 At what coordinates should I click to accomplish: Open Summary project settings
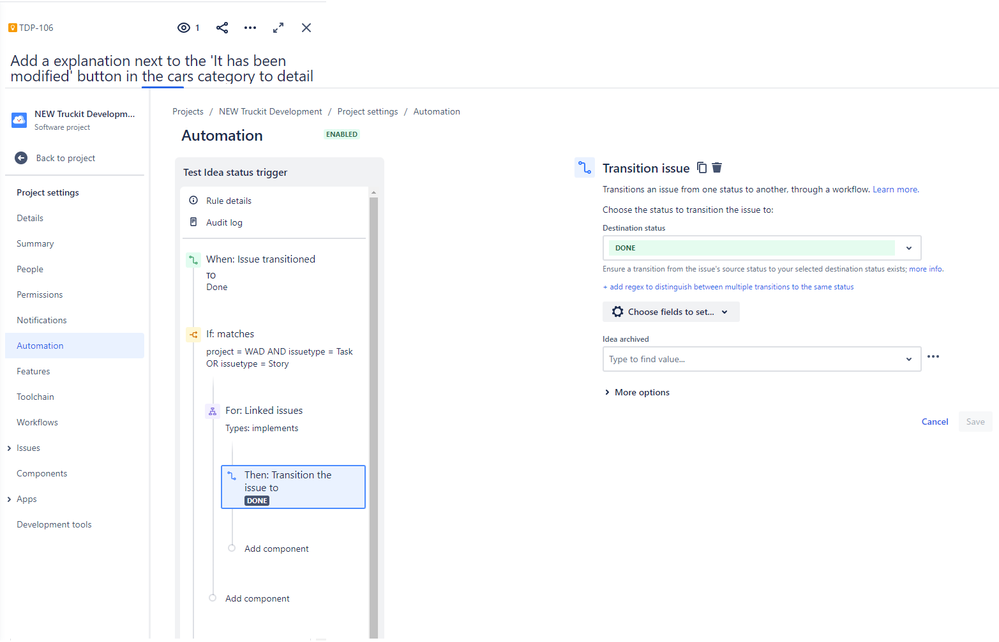coord(35,244)
